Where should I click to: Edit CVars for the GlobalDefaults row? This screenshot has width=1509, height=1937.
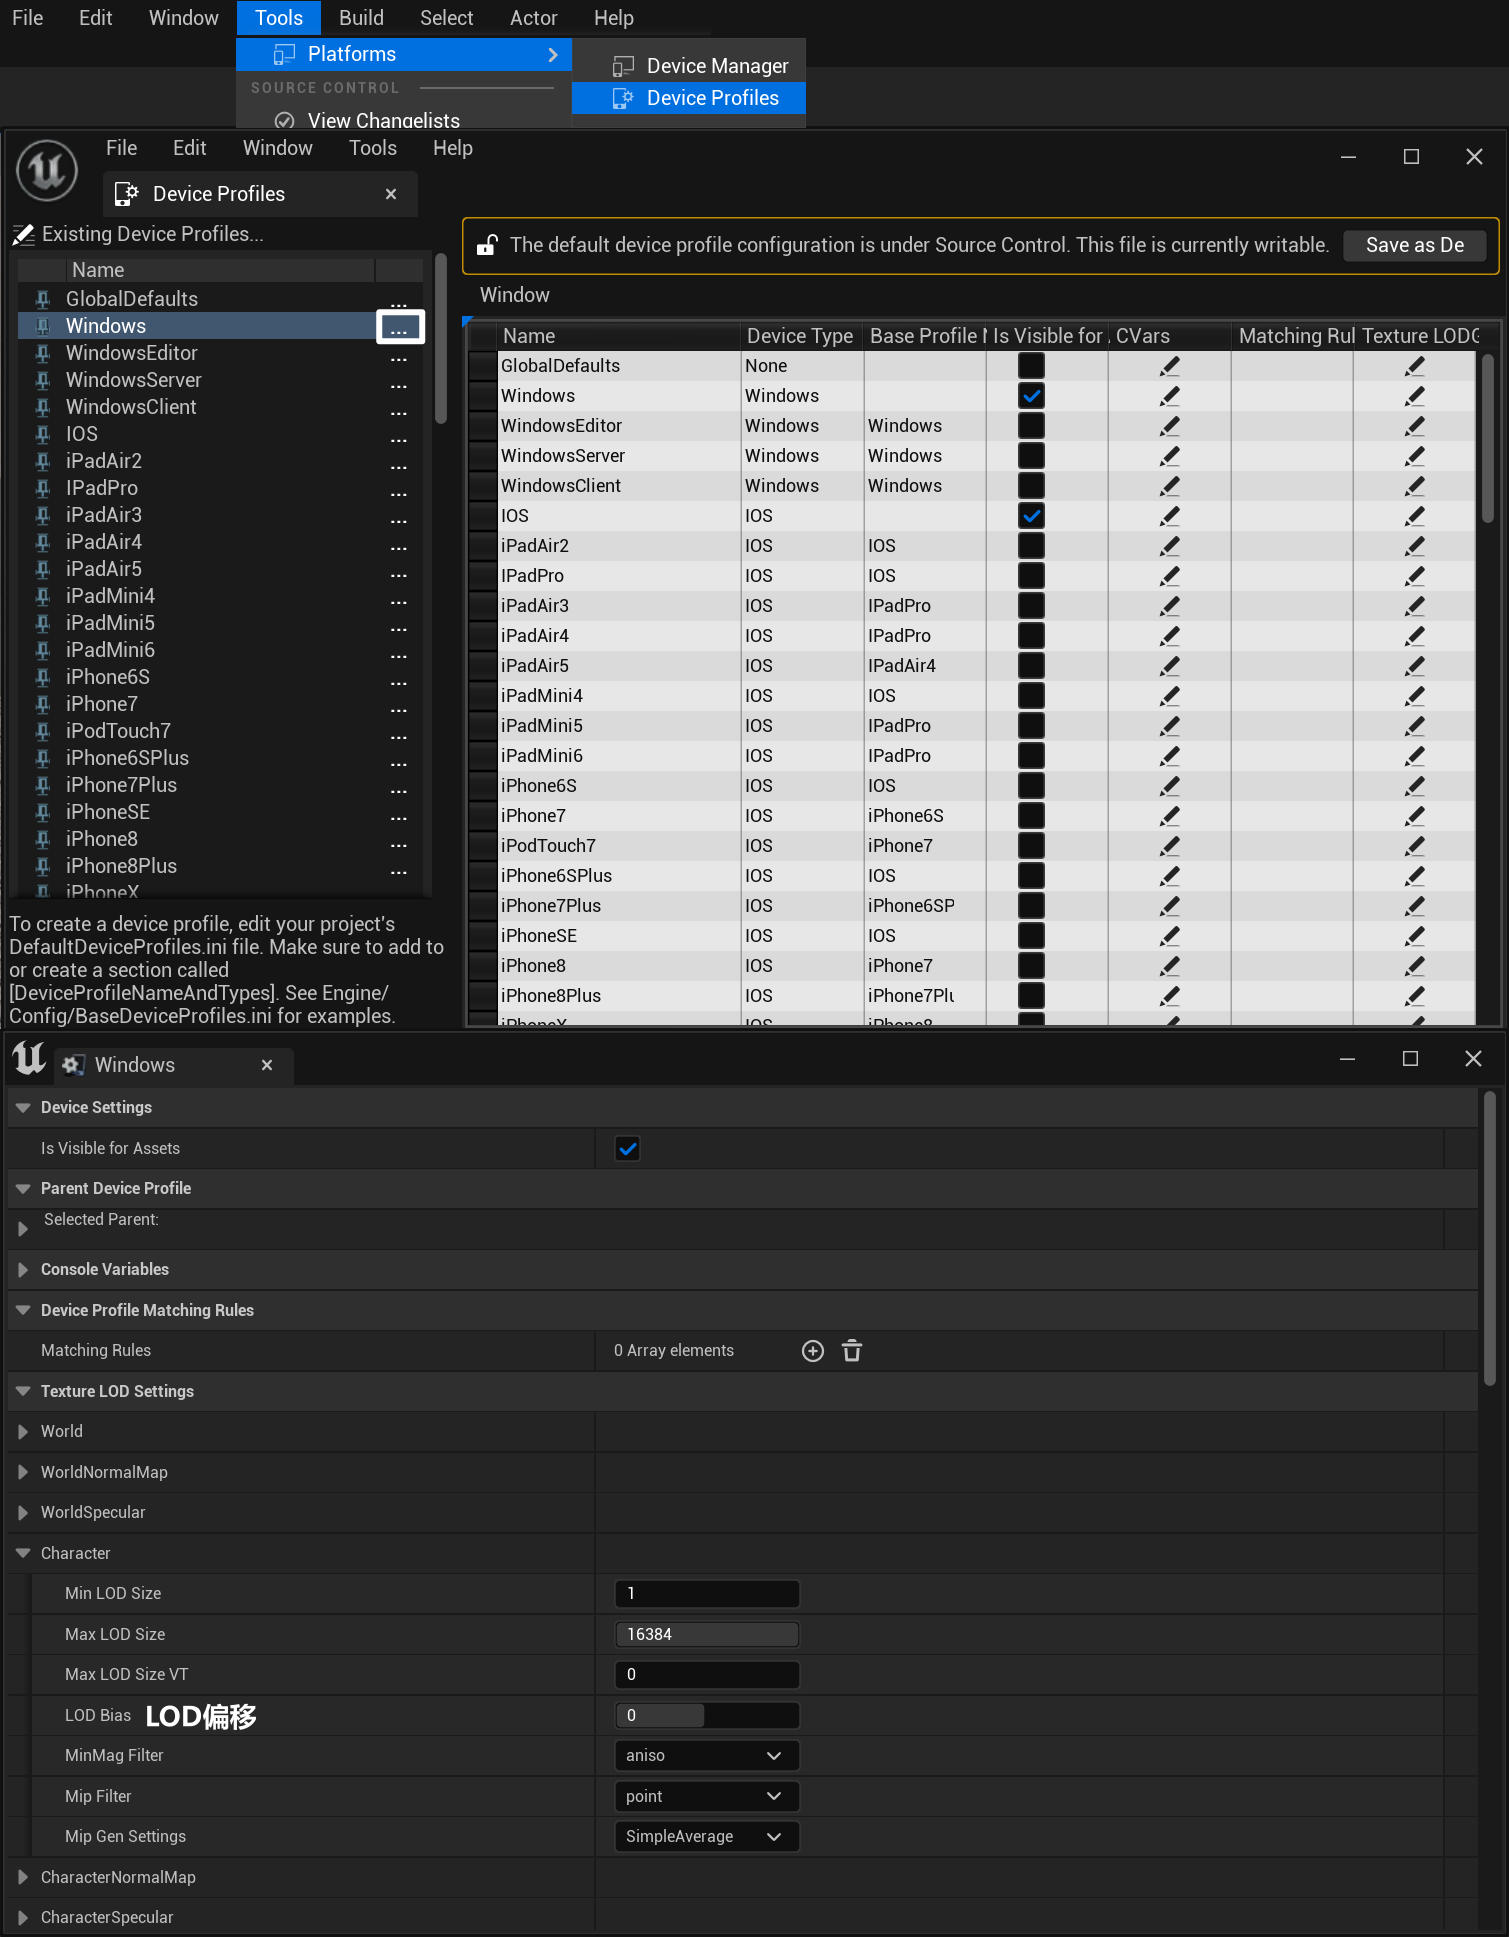click(1169, 366)
